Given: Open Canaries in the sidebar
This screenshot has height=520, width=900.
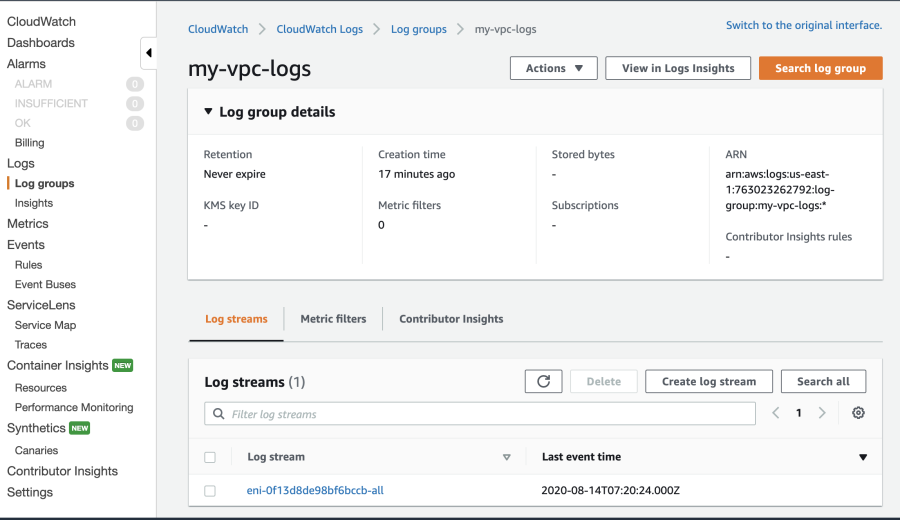Looking at the screenshot, I should (x=36, y=451).
